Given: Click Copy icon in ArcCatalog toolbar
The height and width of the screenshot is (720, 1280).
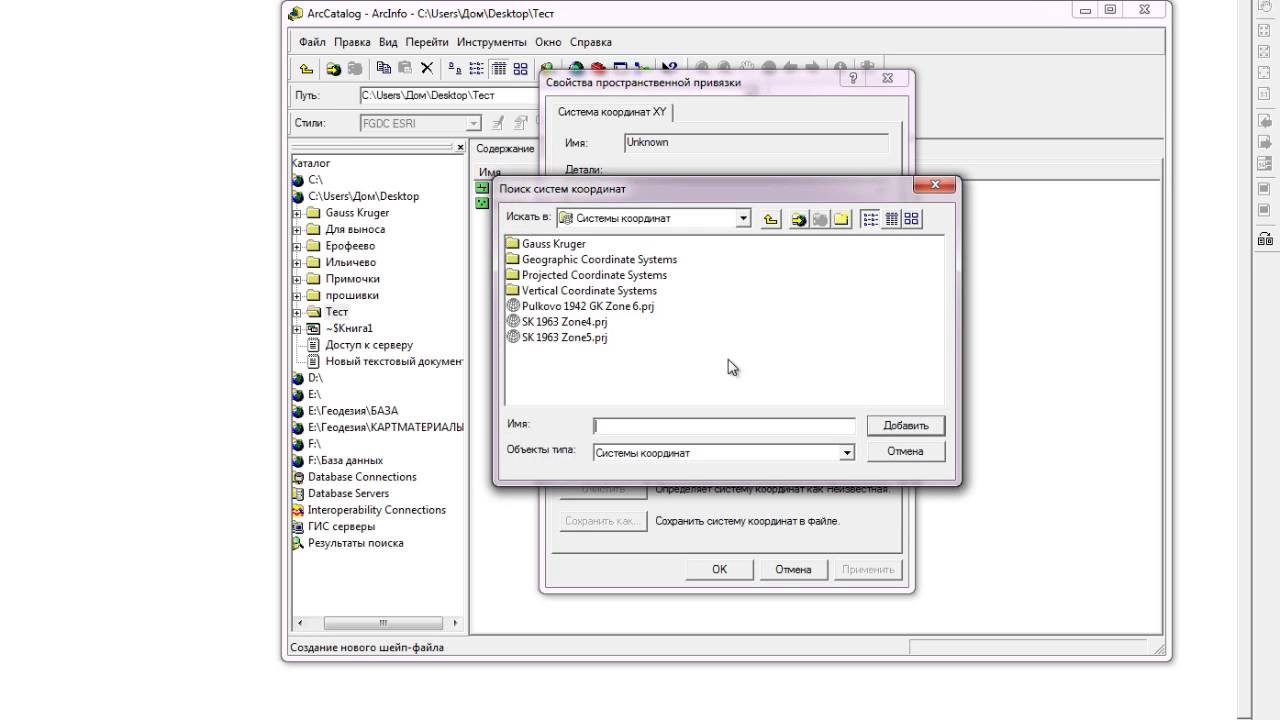Looking at the screenshot, I should pos(383,69).
